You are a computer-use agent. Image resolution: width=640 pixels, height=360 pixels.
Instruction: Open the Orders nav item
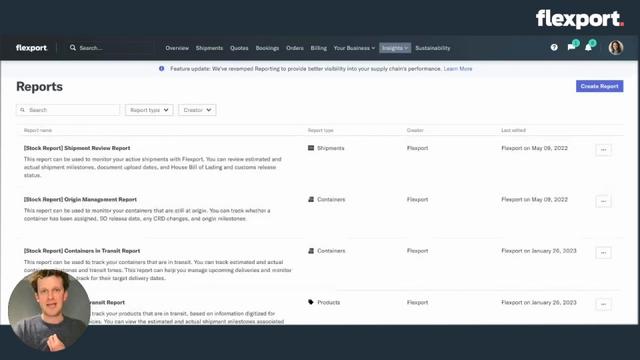coord(295,48)
